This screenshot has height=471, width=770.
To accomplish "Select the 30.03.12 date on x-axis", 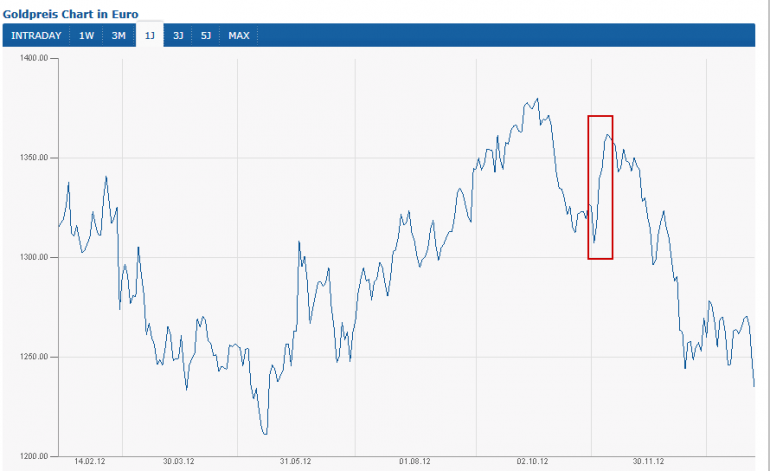I will pyautogui.click(x=179, y=462).
